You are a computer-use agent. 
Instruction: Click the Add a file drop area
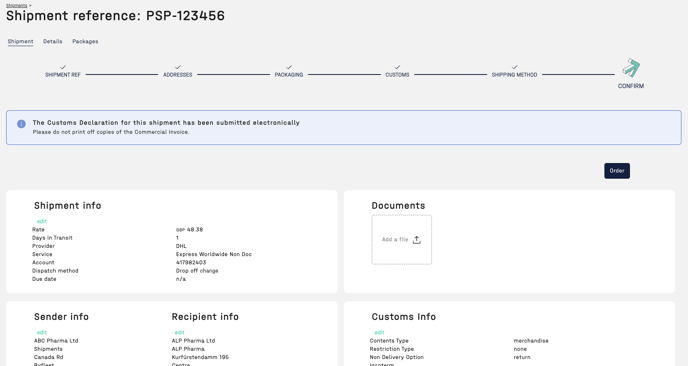[x=401, y=240]
